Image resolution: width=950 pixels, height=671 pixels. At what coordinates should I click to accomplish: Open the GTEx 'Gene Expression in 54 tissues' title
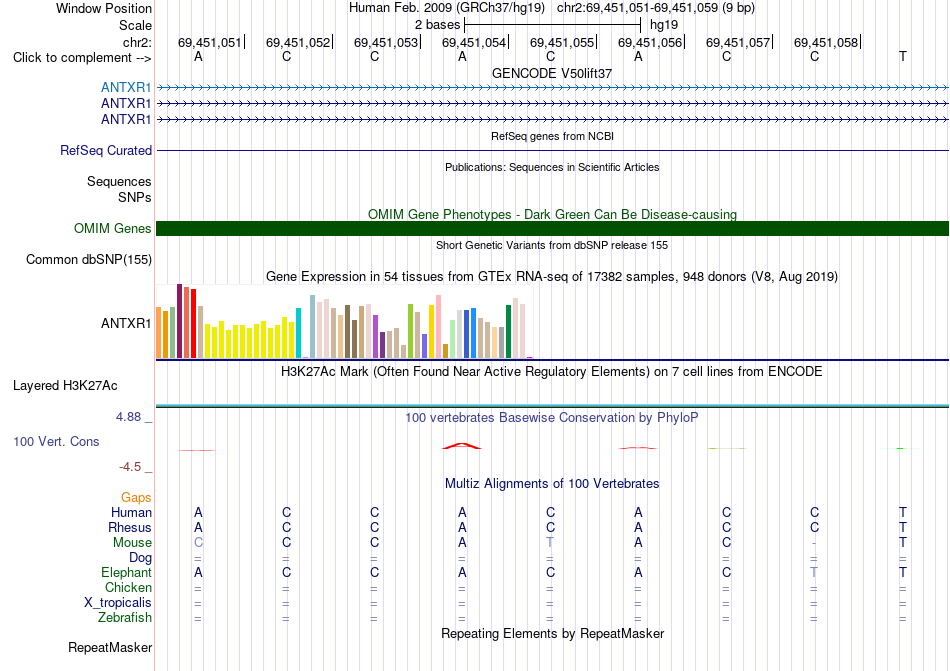552,277
